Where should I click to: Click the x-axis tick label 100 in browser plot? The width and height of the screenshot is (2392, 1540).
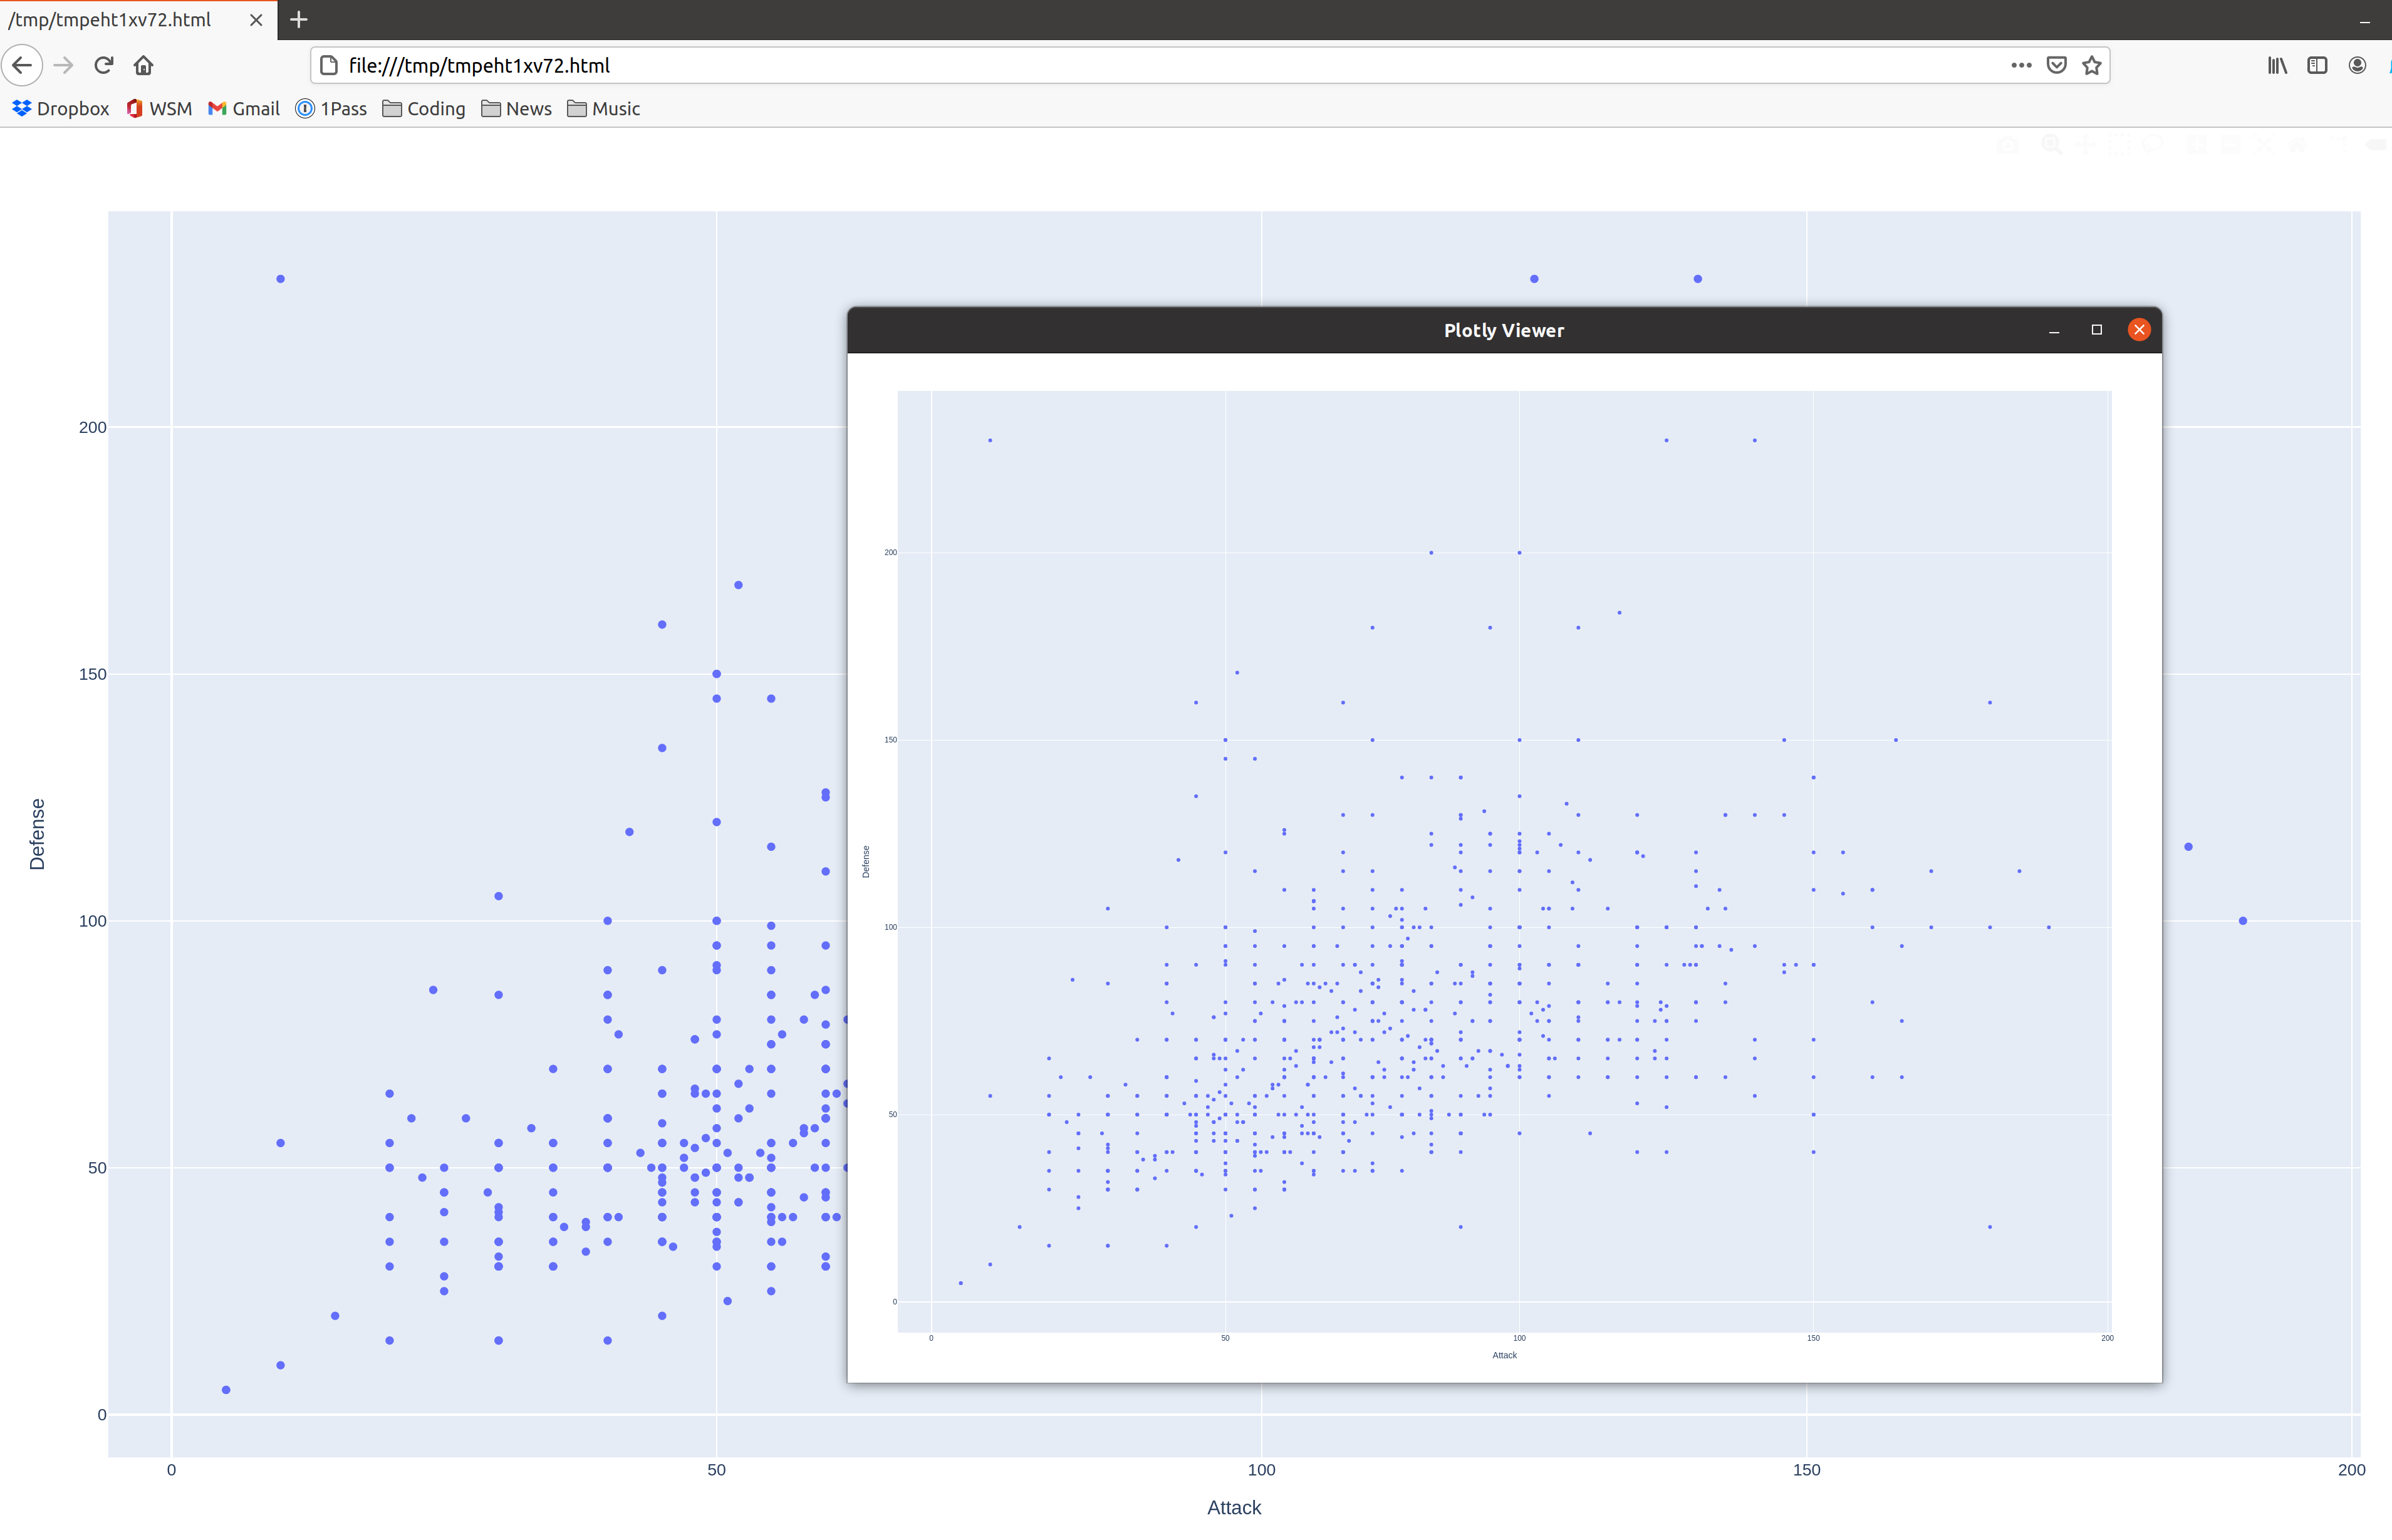1261,1470
